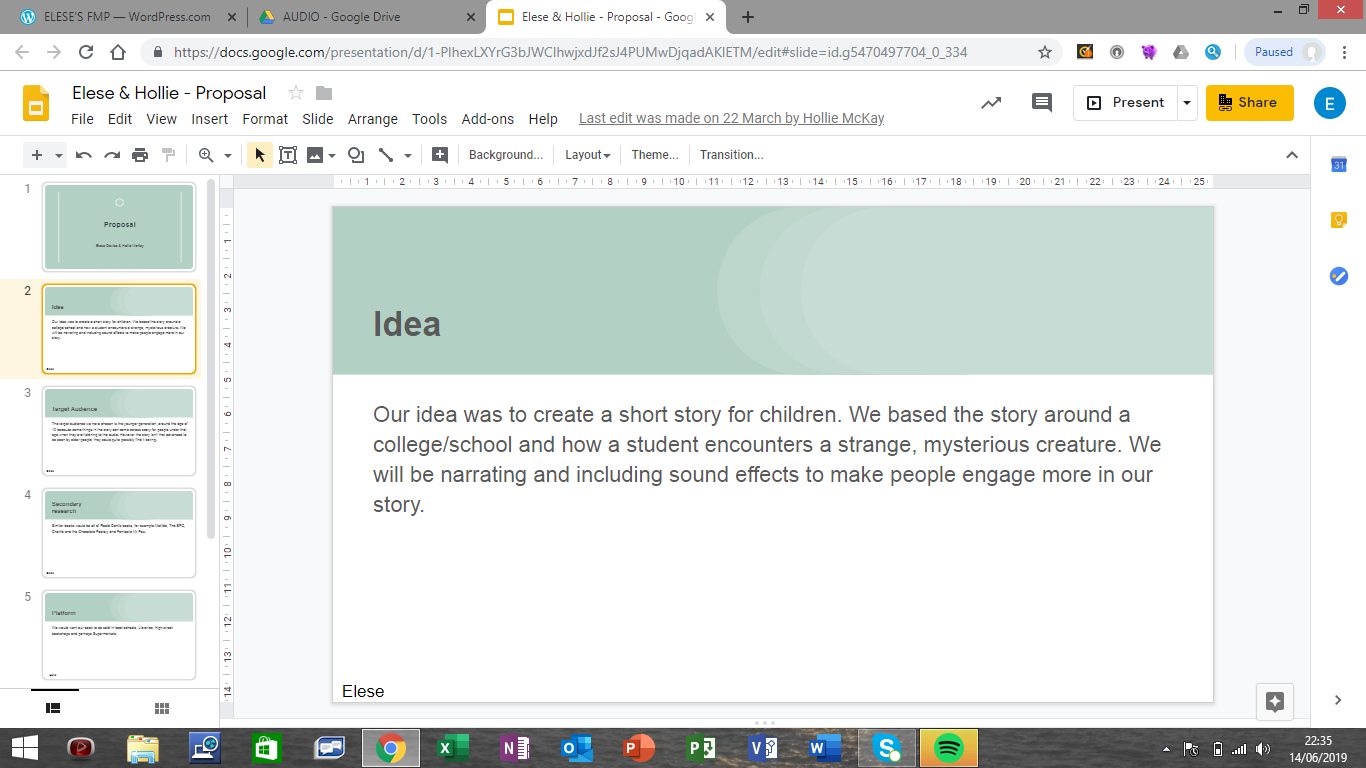Switch to filmstrip view of slides

point(54,708)
